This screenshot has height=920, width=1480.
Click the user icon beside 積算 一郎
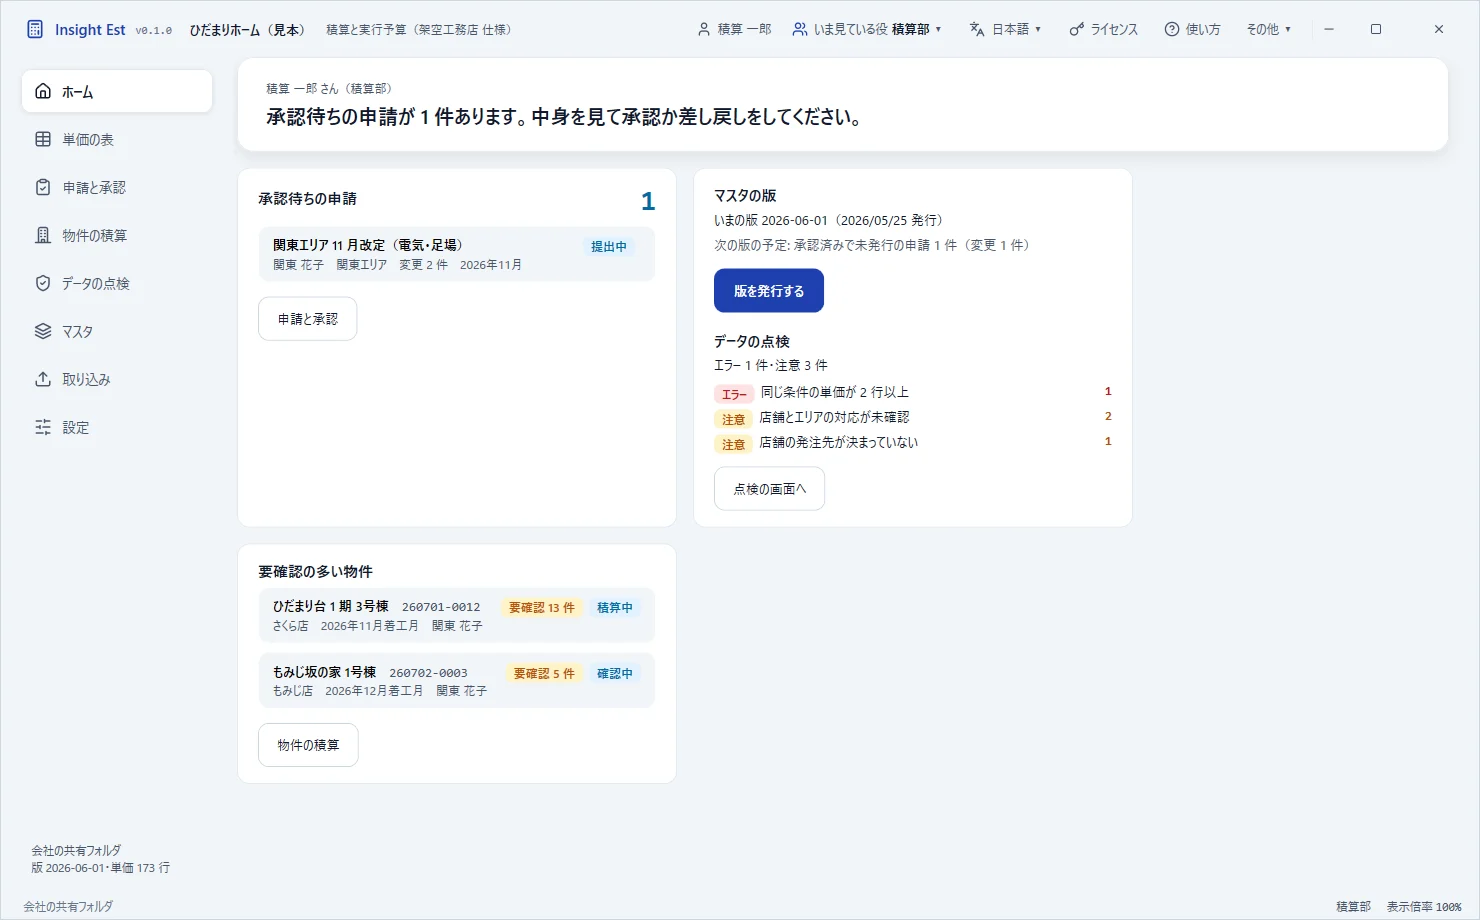pyautogui.click(x=704, y=29)
